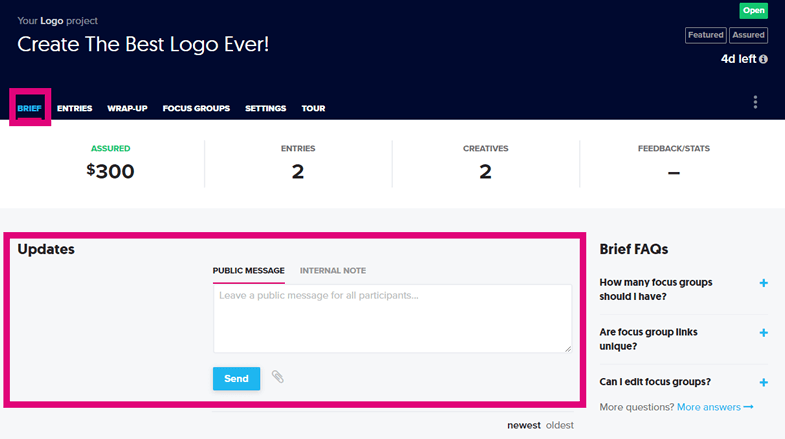785x439 pixels.
Task: Click into the public message text box
Action: point(392,318)
